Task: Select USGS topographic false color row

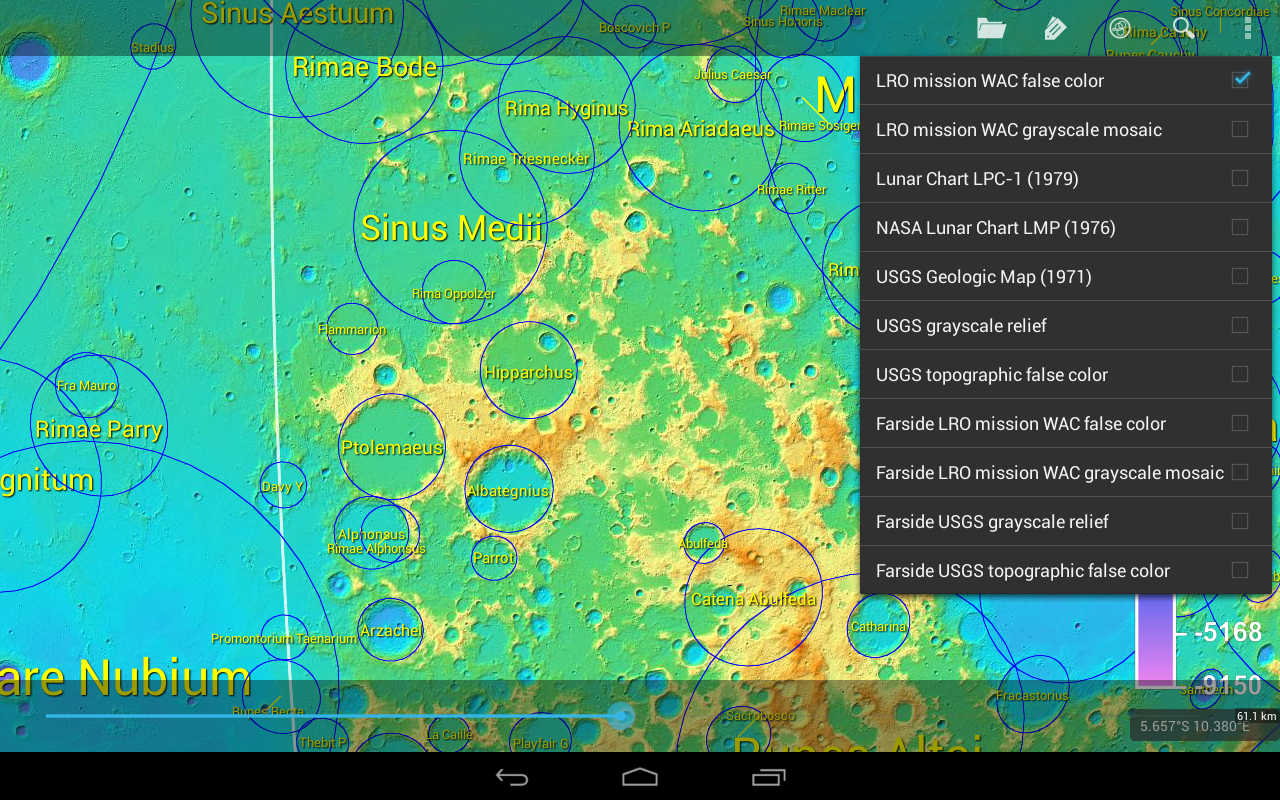Action: 1066,374
